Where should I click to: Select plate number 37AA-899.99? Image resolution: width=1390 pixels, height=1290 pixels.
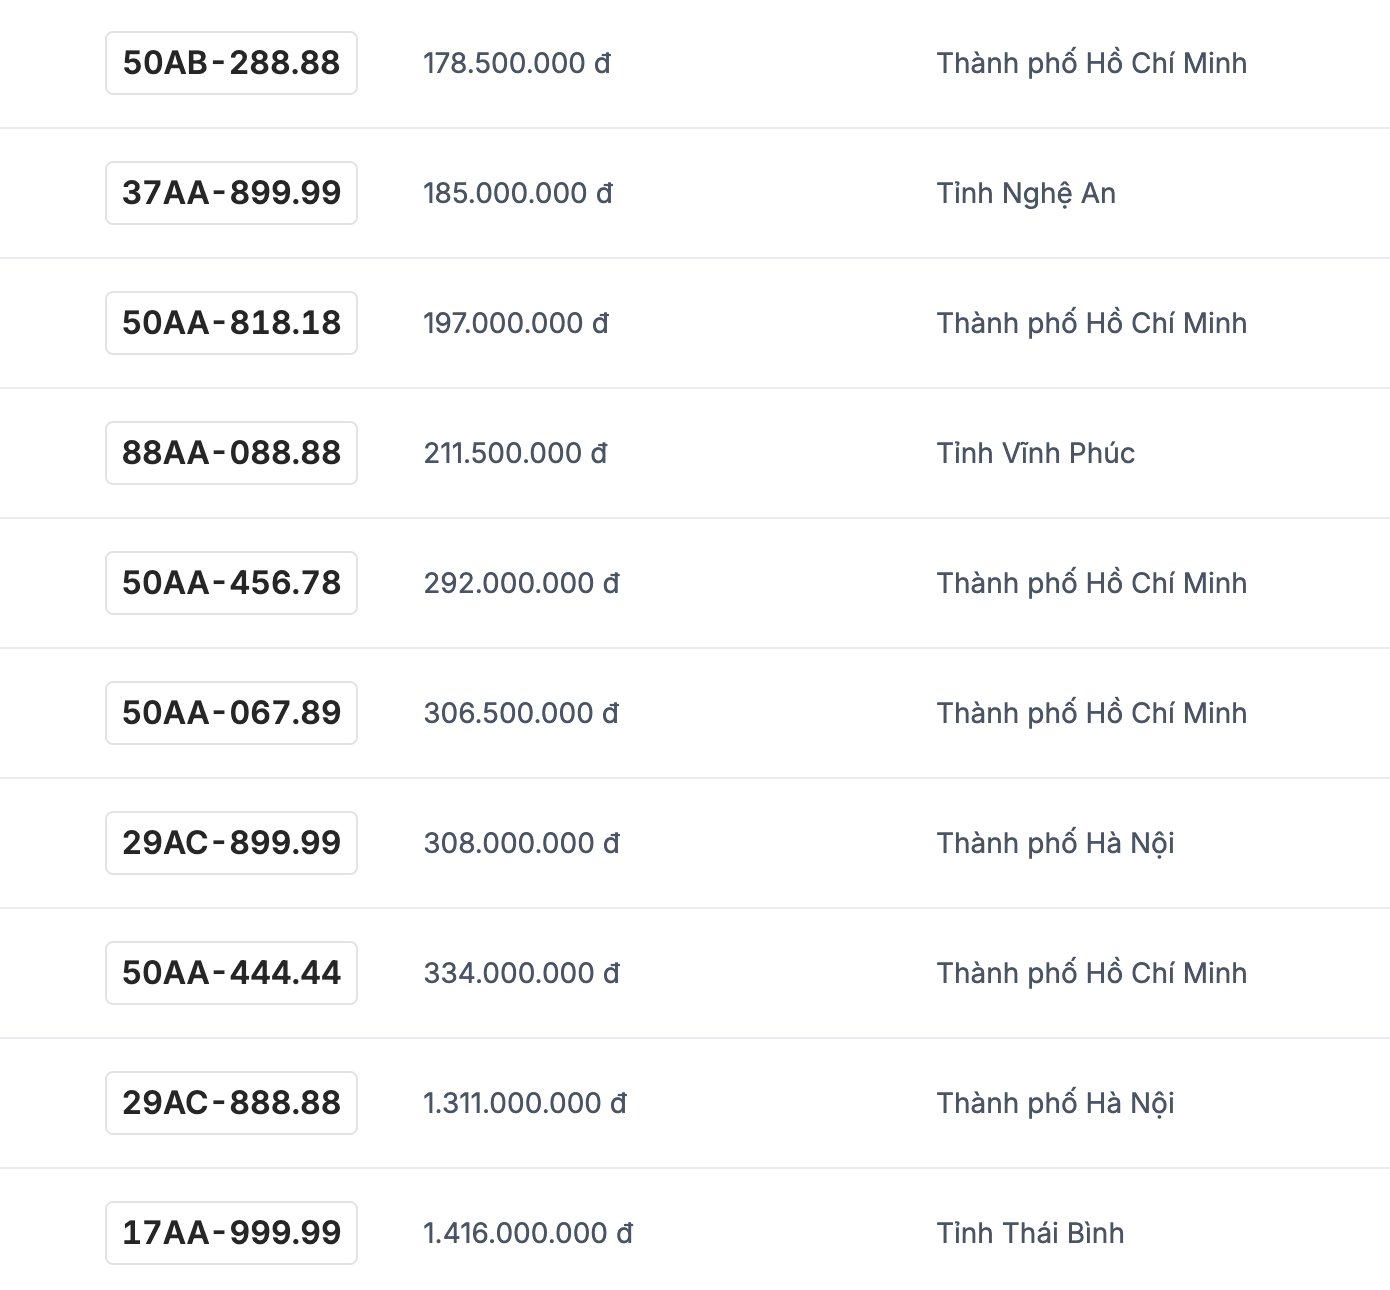tap(231, 193)
